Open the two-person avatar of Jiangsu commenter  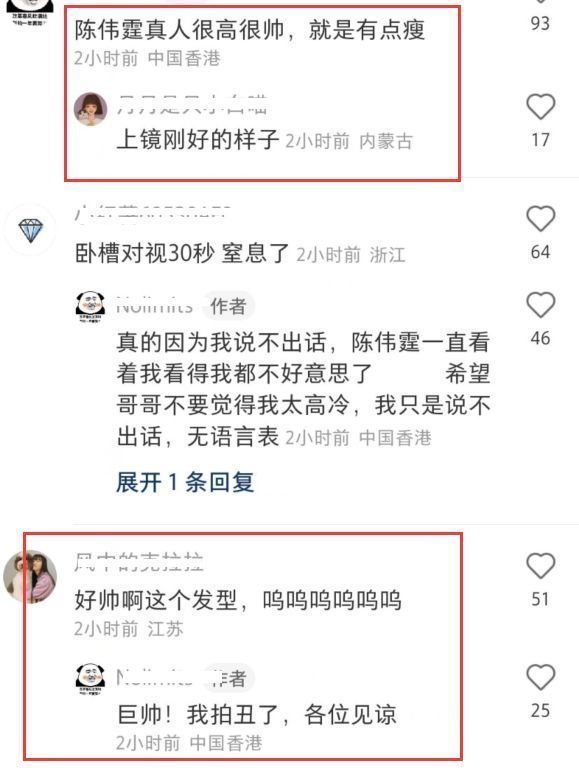[30, 576]
